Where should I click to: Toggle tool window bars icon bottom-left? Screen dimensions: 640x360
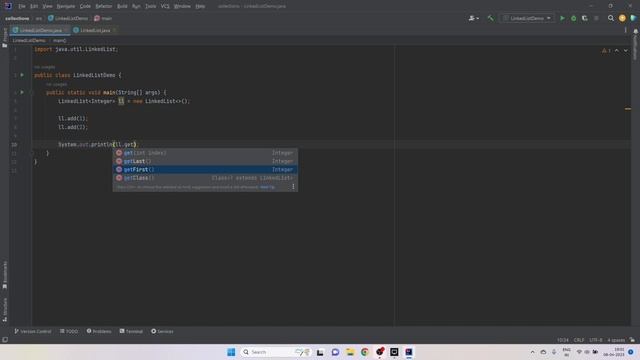click(5, 340)
